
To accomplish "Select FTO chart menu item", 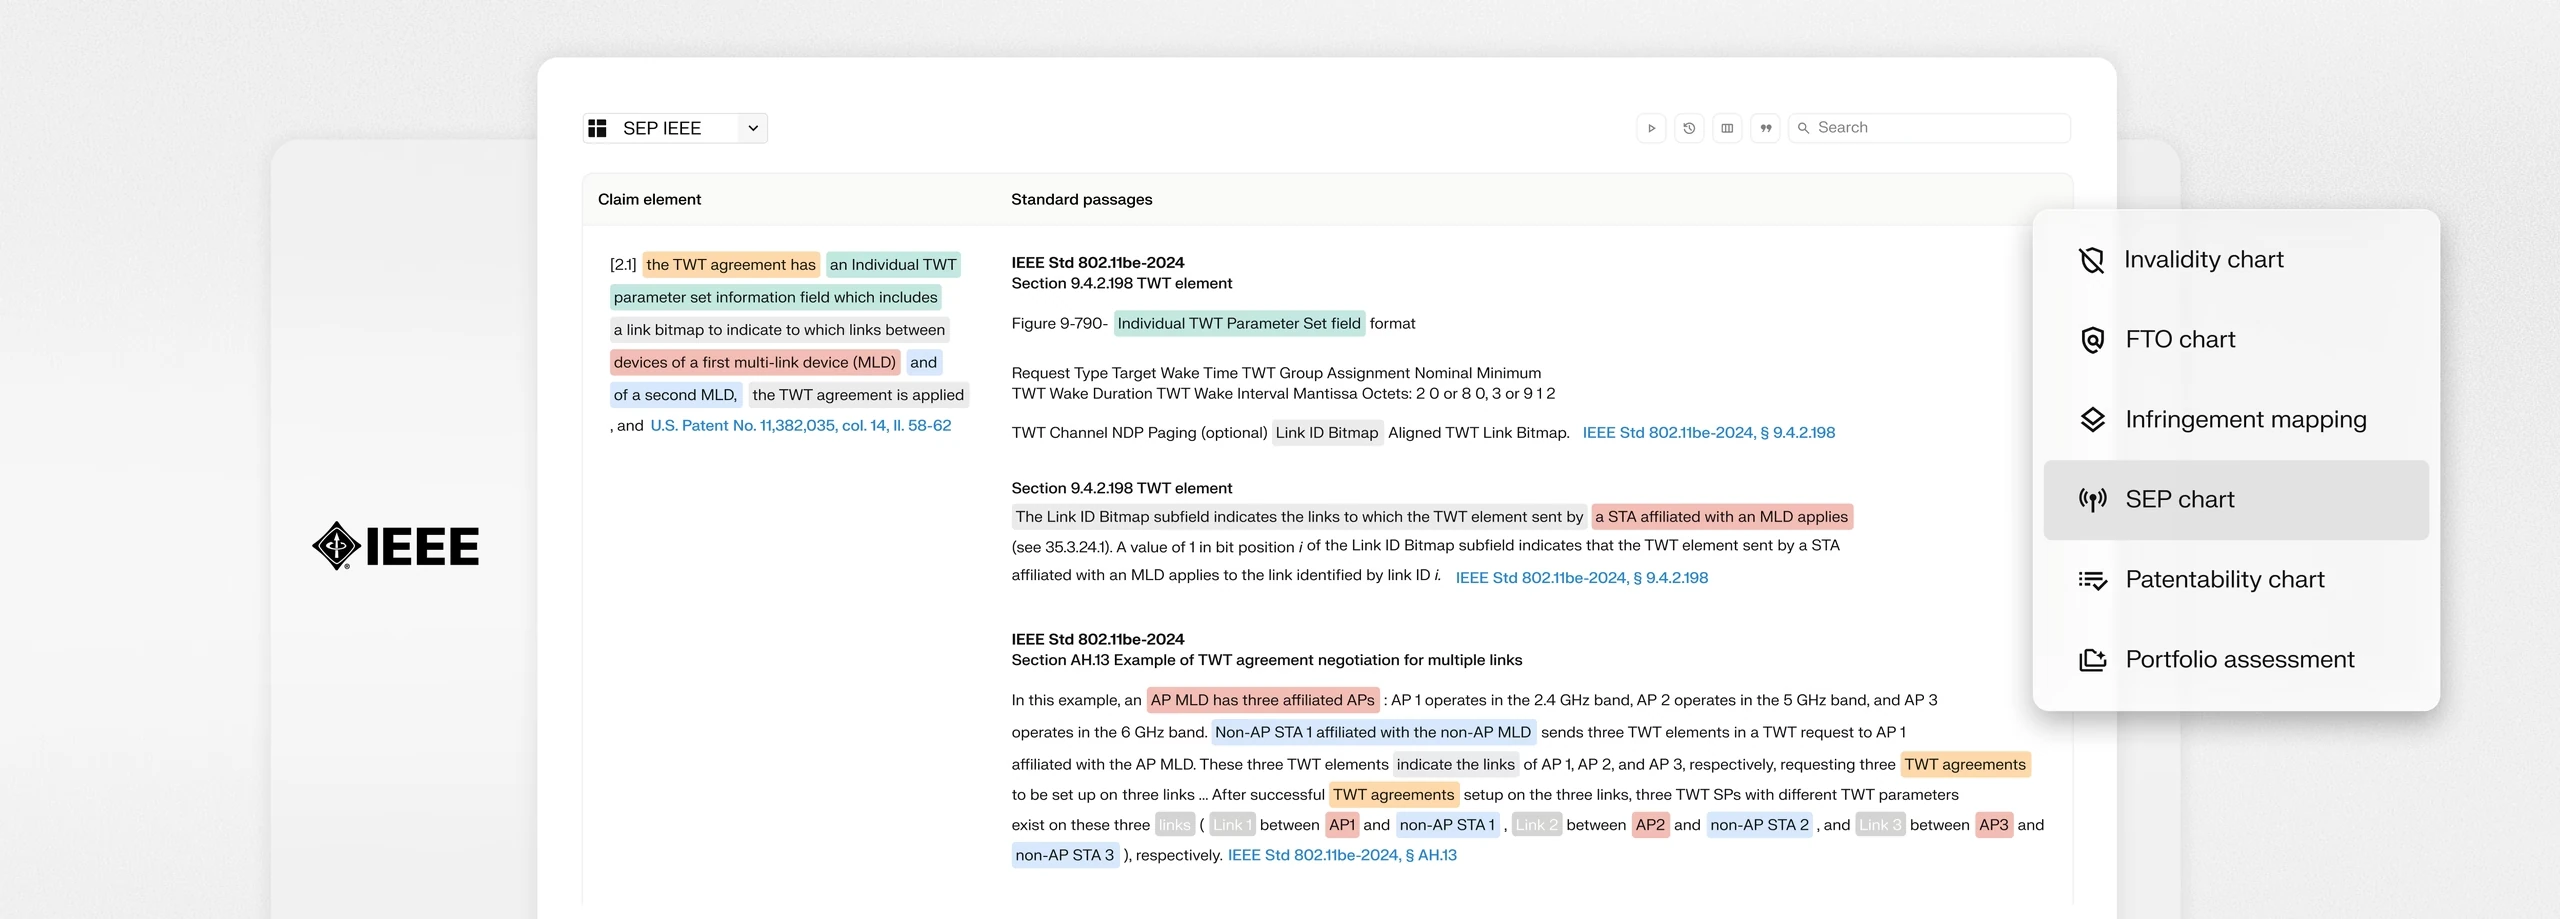I will tap(2236, 340).
